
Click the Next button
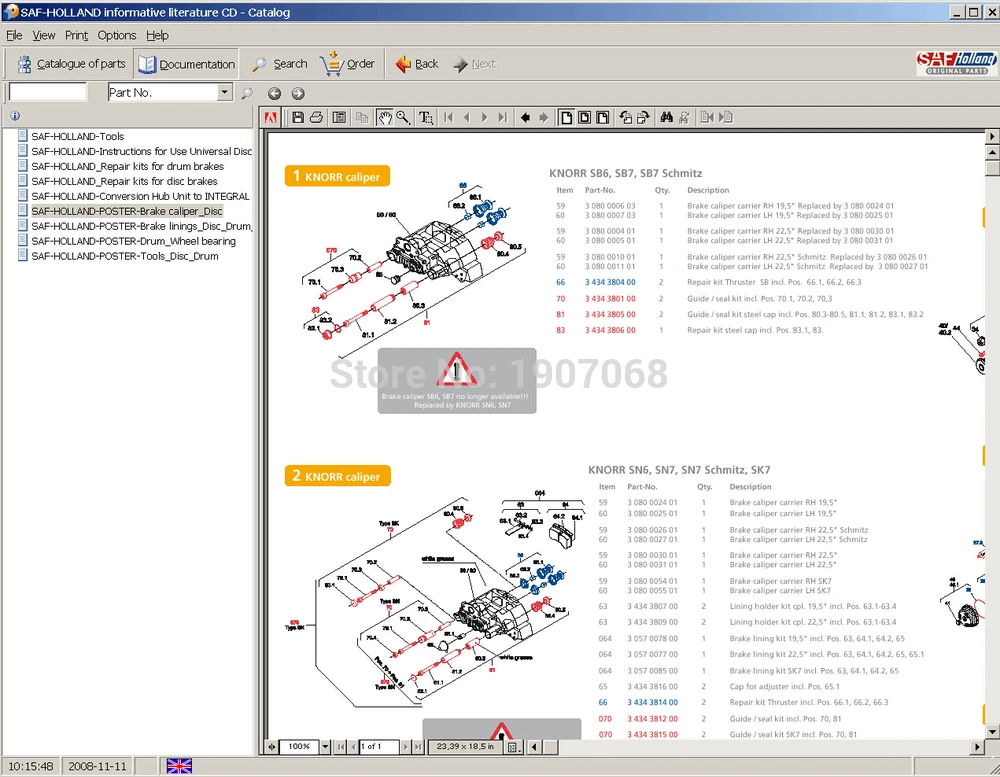pyautogui.click(x=474, y=64)
